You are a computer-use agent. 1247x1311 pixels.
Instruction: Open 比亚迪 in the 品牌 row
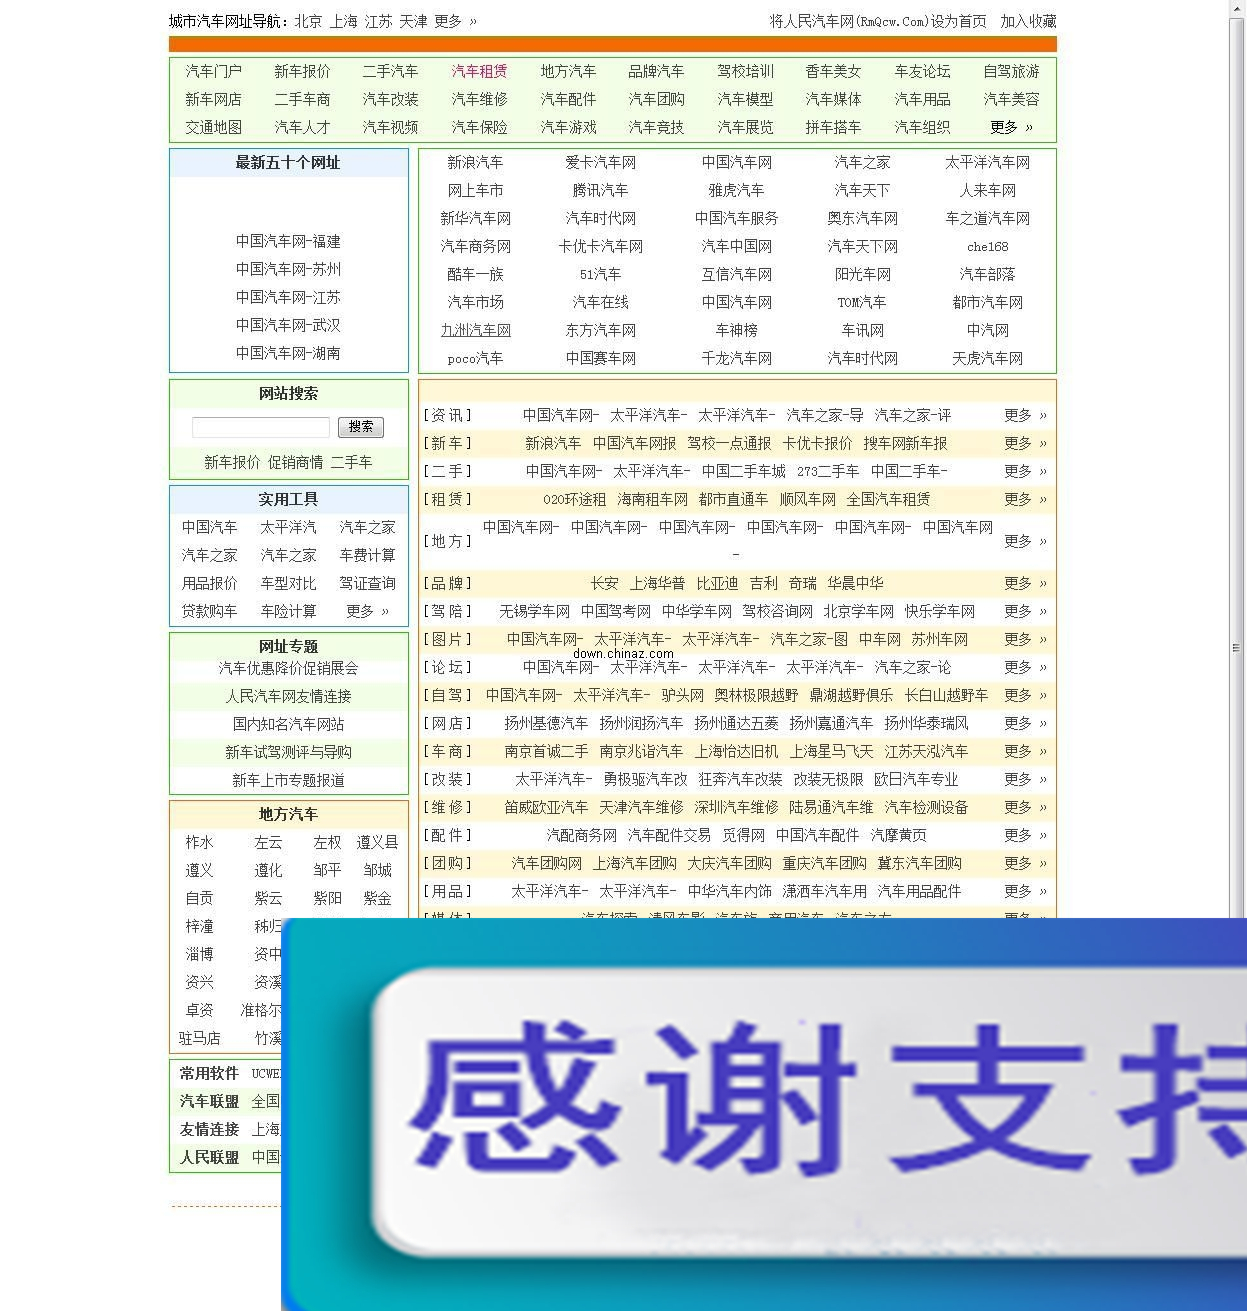[x=717, y=583]
